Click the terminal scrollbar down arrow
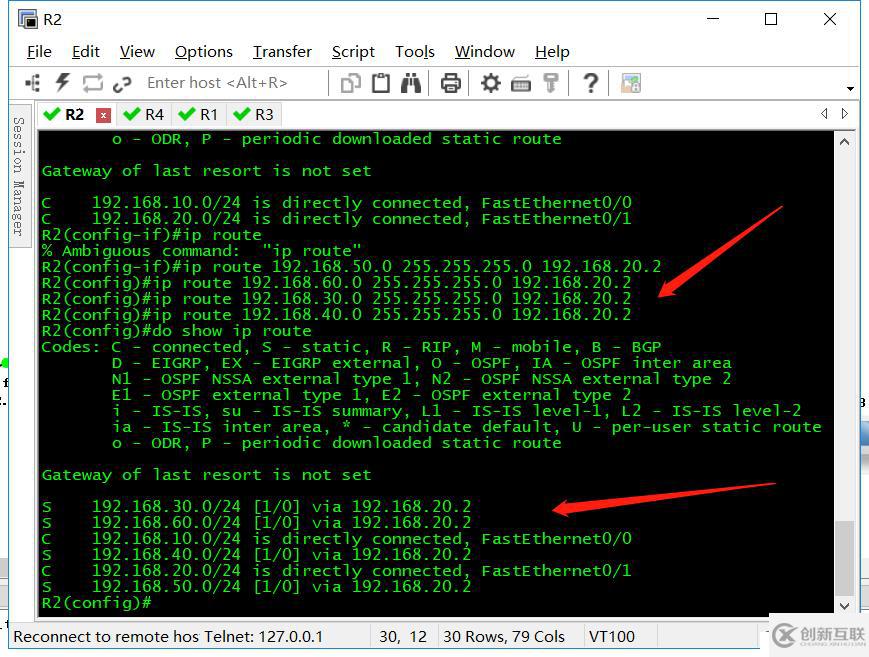The height and width of the screenshot is (657, 869). [845, 606]
